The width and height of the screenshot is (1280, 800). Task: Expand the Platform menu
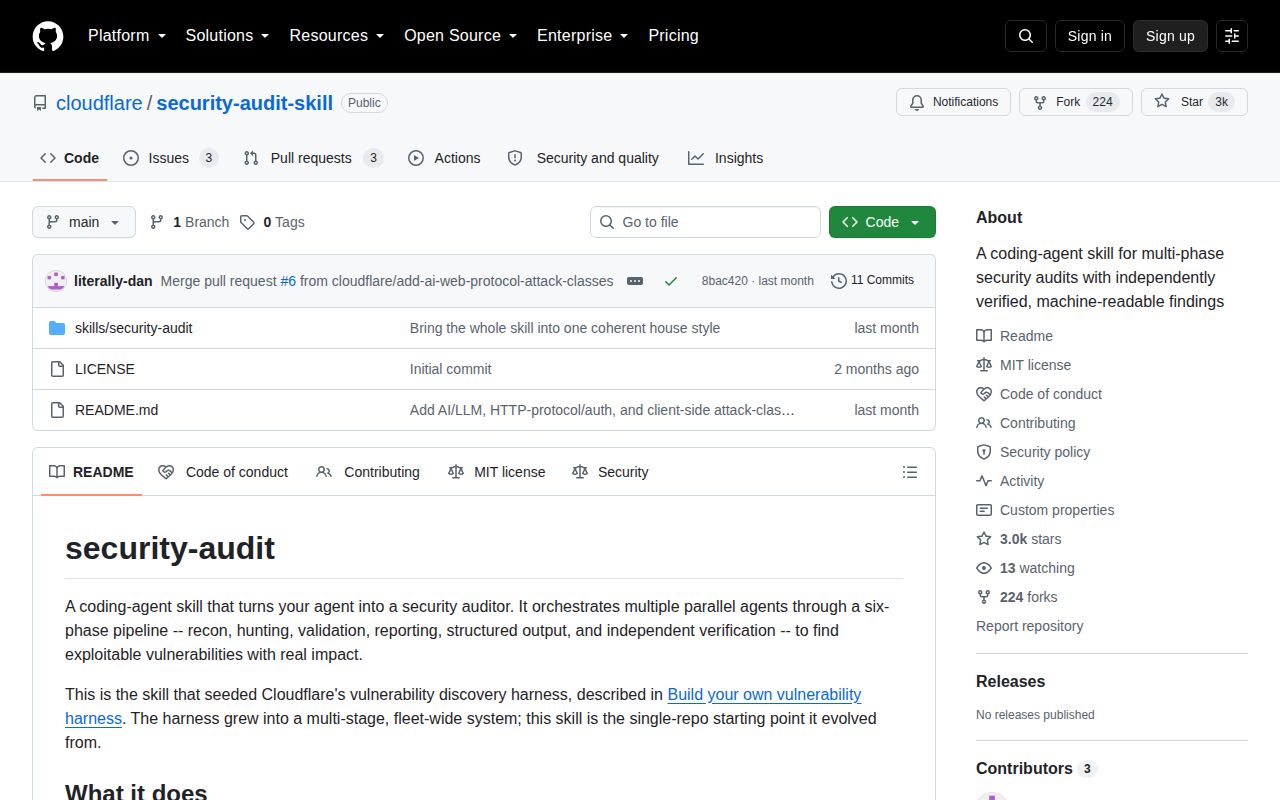click(127, 36)
